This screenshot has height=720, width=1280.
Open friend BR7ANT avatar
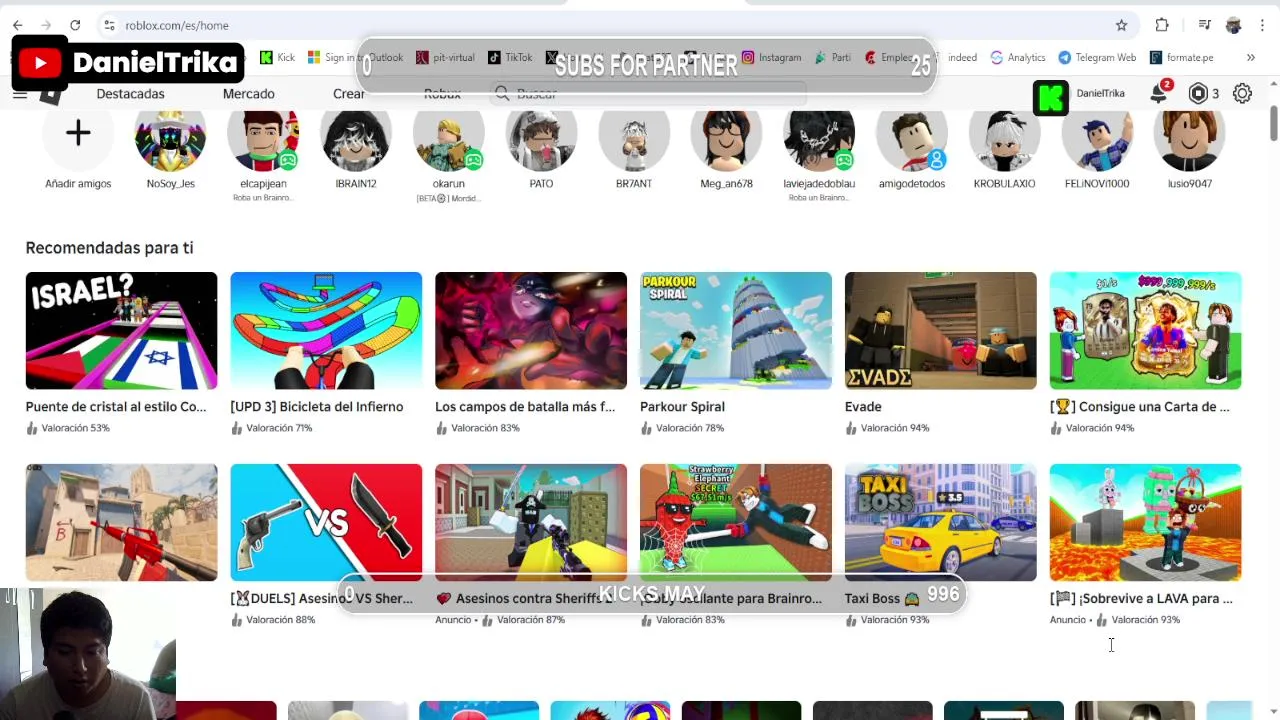coord(634,136)
